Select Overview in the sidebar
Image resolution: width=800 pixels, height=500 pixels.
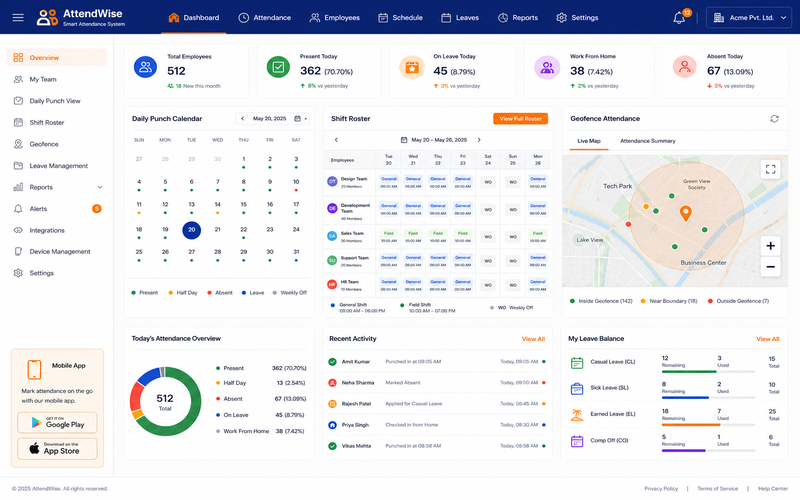click(x=57, y=58)
